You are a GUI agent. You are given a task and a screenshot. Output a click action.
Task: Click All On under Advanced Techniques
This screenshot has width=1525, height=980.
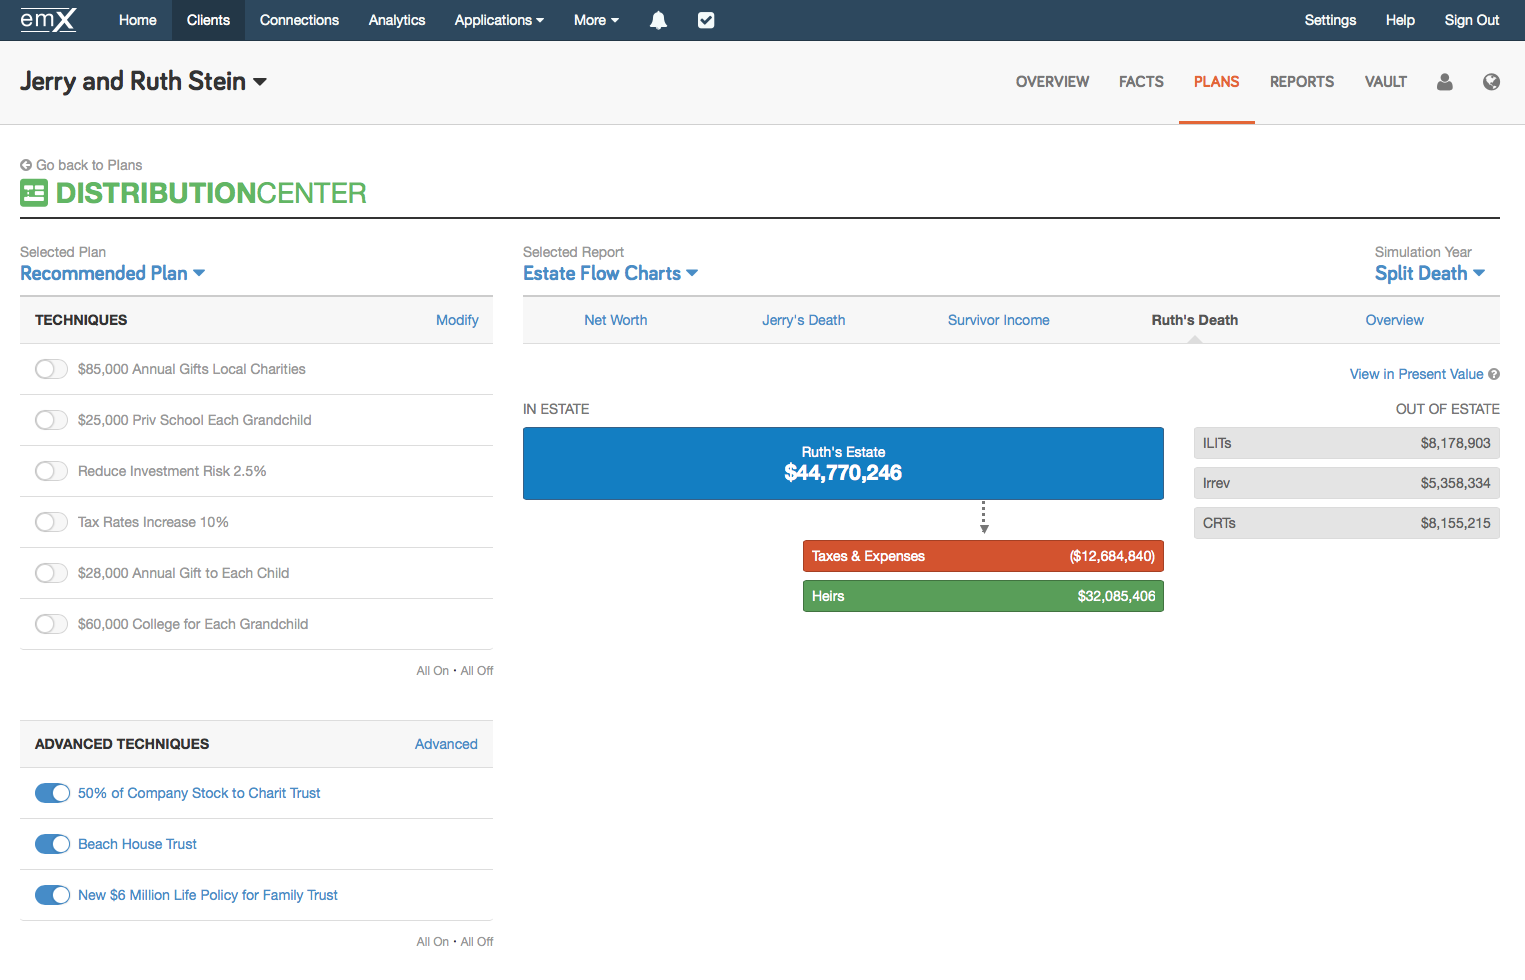[432, 942]
